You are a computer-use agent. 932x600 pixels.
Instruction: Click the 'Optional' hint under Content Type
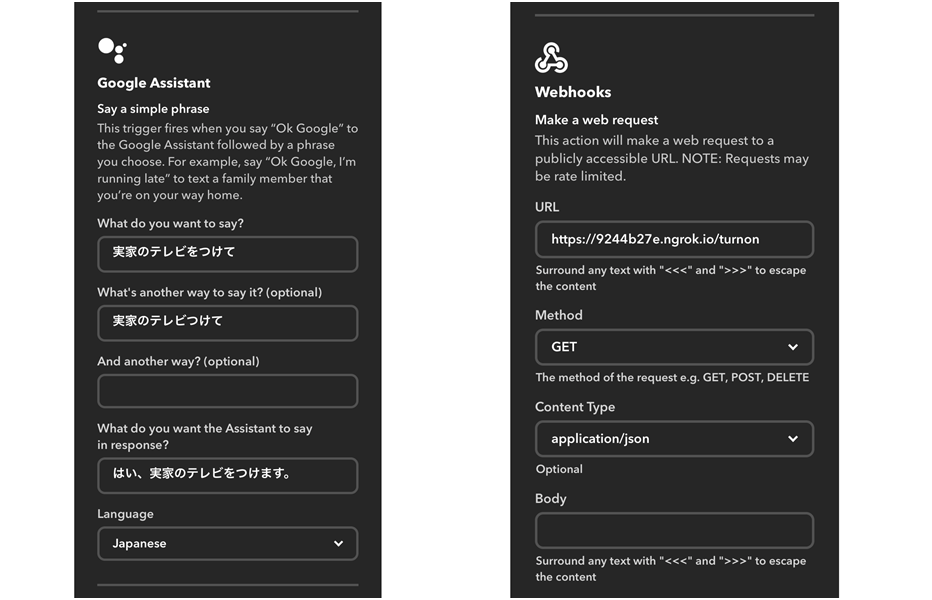coord(559,469)
